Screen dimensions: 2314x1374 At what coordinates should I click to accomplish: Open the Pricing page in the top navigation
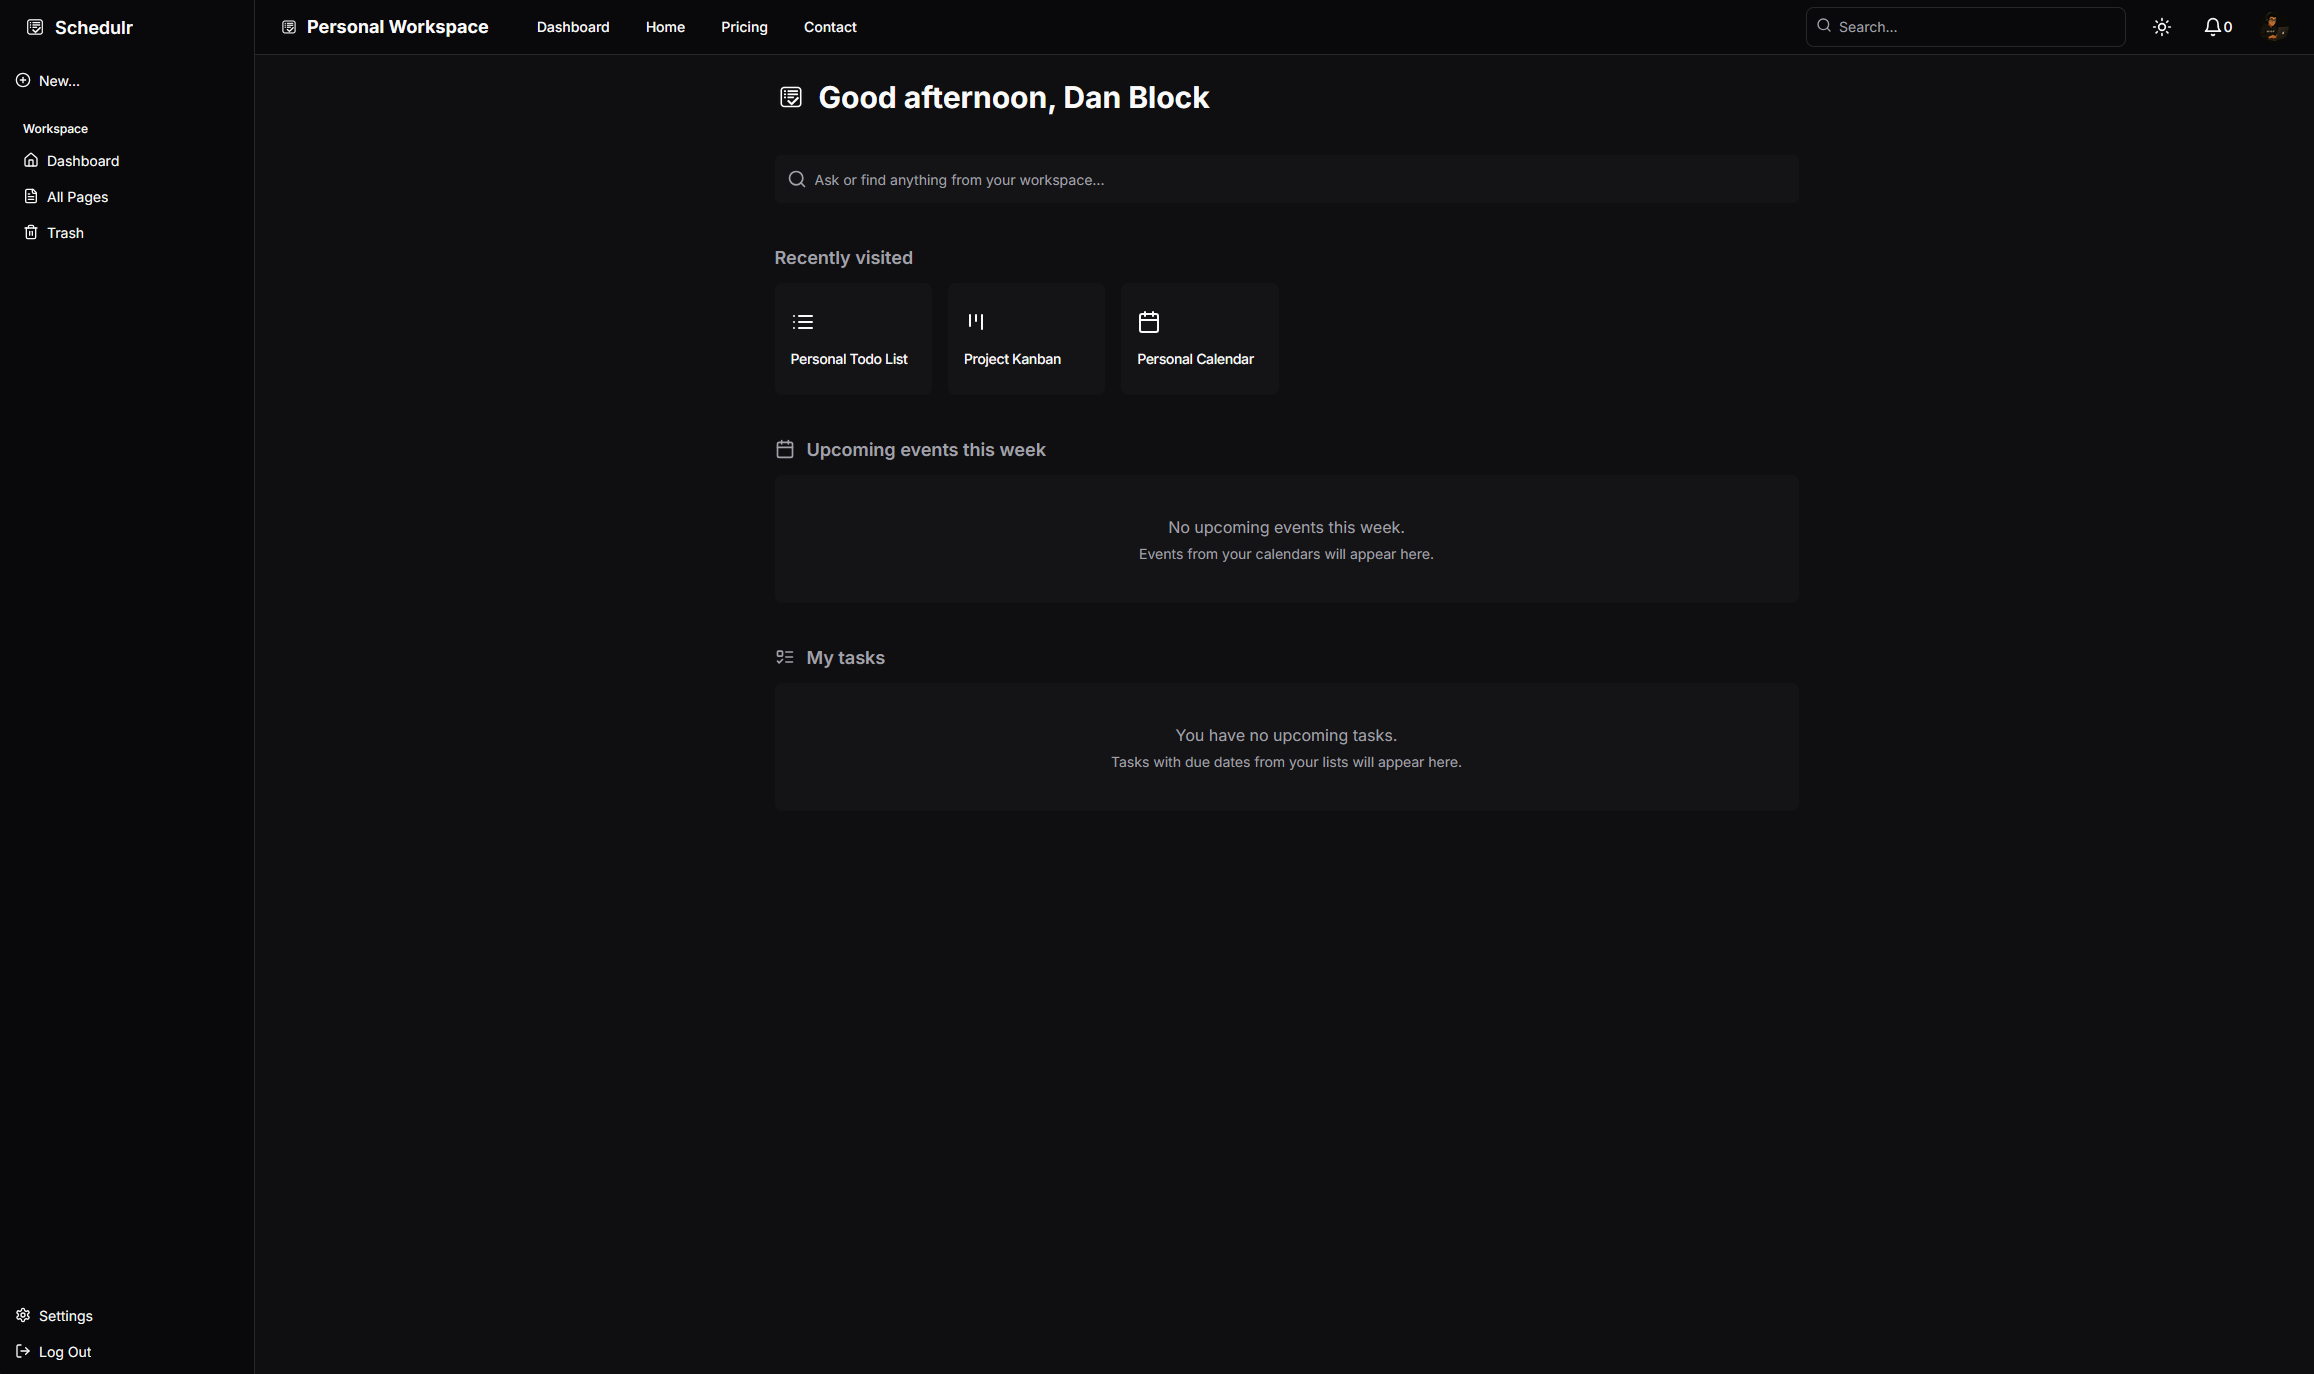(x=744, y=27)
